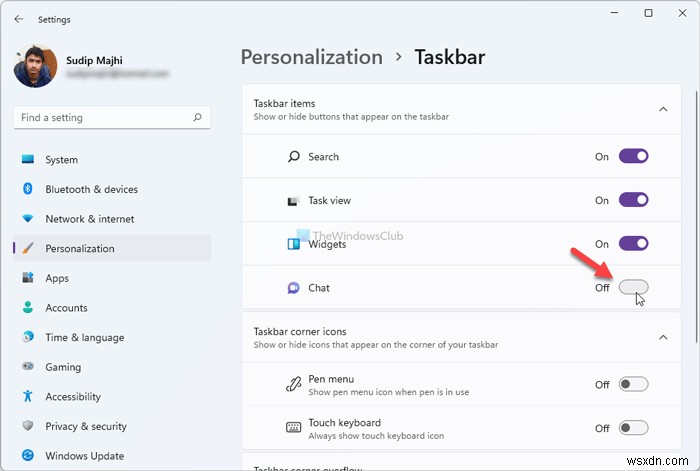Turn off the Search taskbar toggle
Image resolution: width=700 pixels, height=471 pixels.
pos(633,156)
